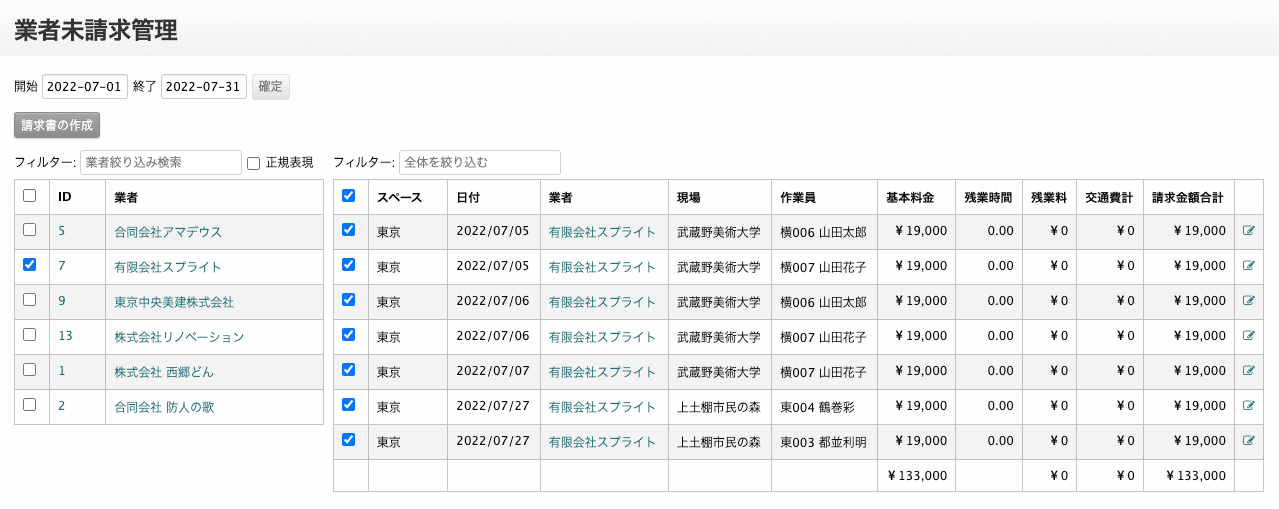Click the 業者絞り込み検索 filter field
Viewport: 1279px width, 509px height.
coord(161,162)
